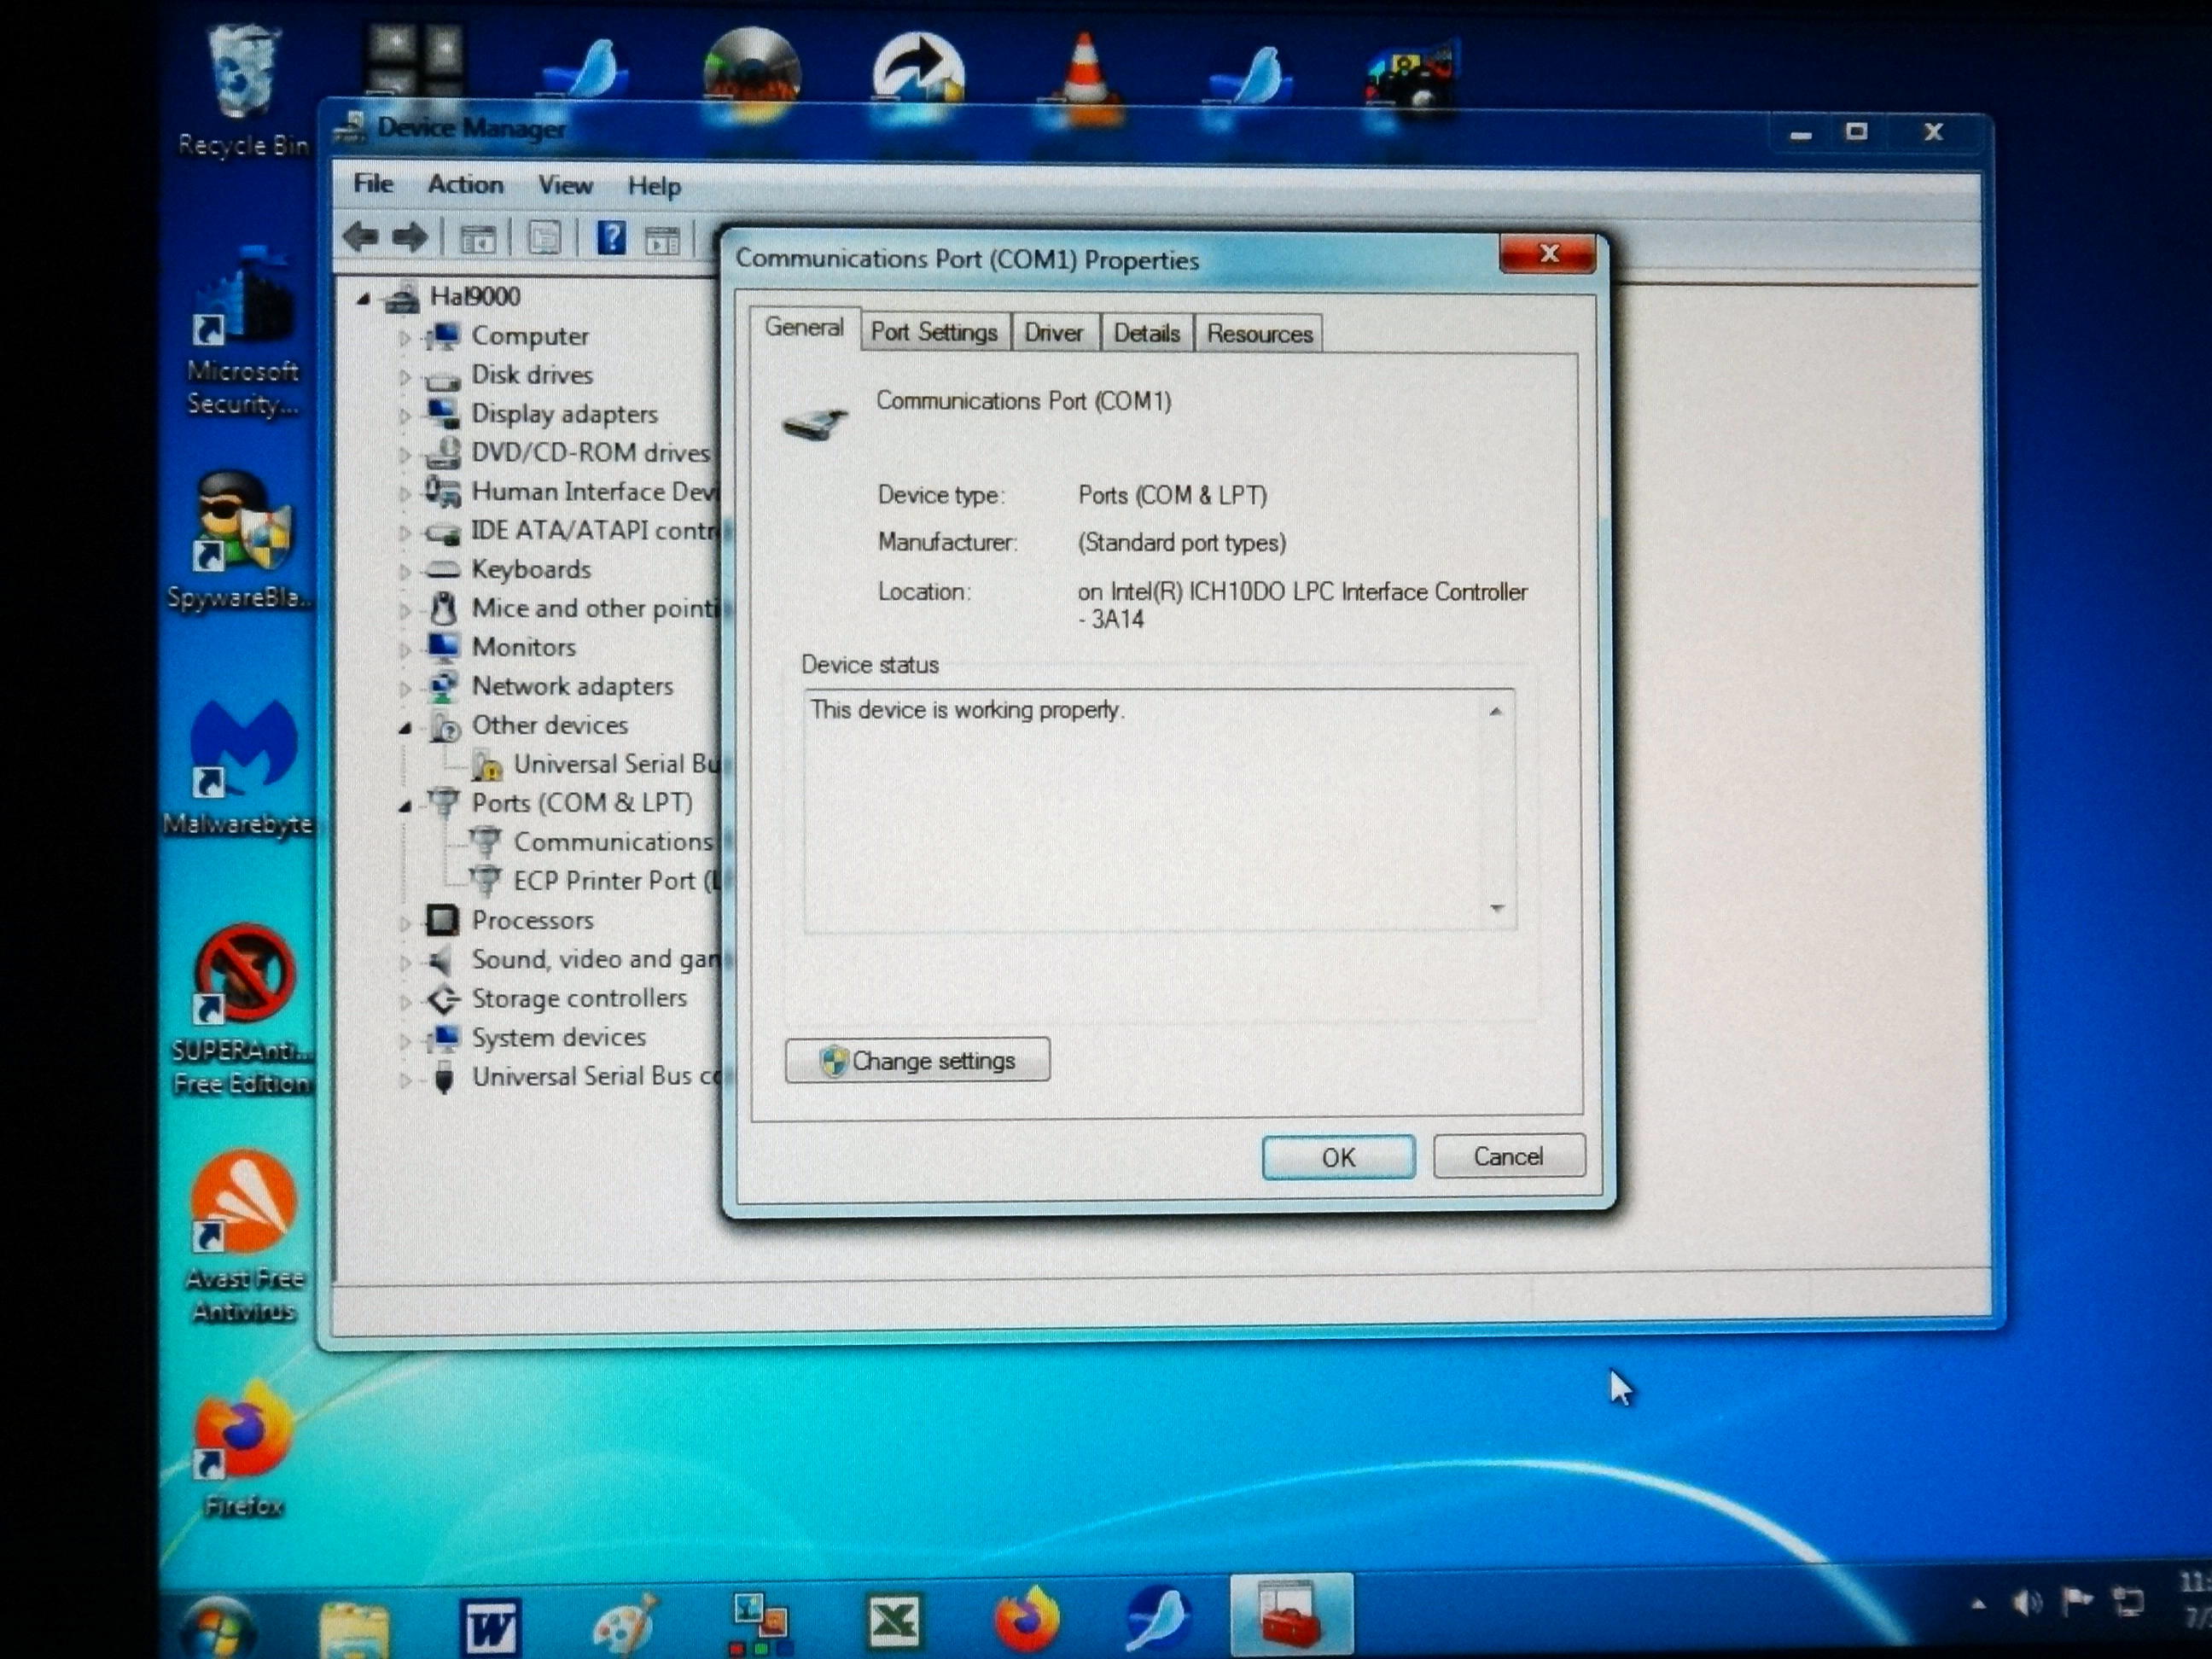
Task: Open Recycle Bin desktop icon
Action: coord(243,90)
